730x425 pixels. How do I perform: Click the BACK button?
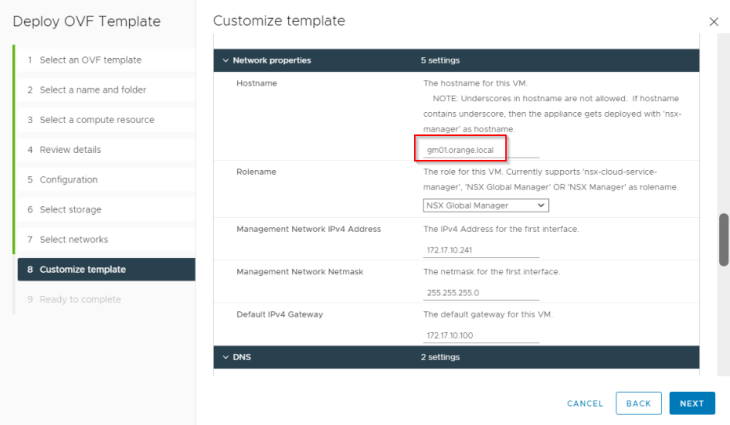pos(638,404)
